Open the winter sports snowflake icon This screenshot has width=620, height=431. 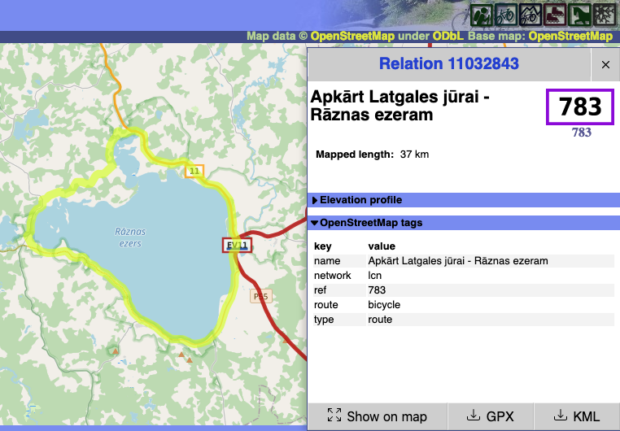[x=603, y=14]
